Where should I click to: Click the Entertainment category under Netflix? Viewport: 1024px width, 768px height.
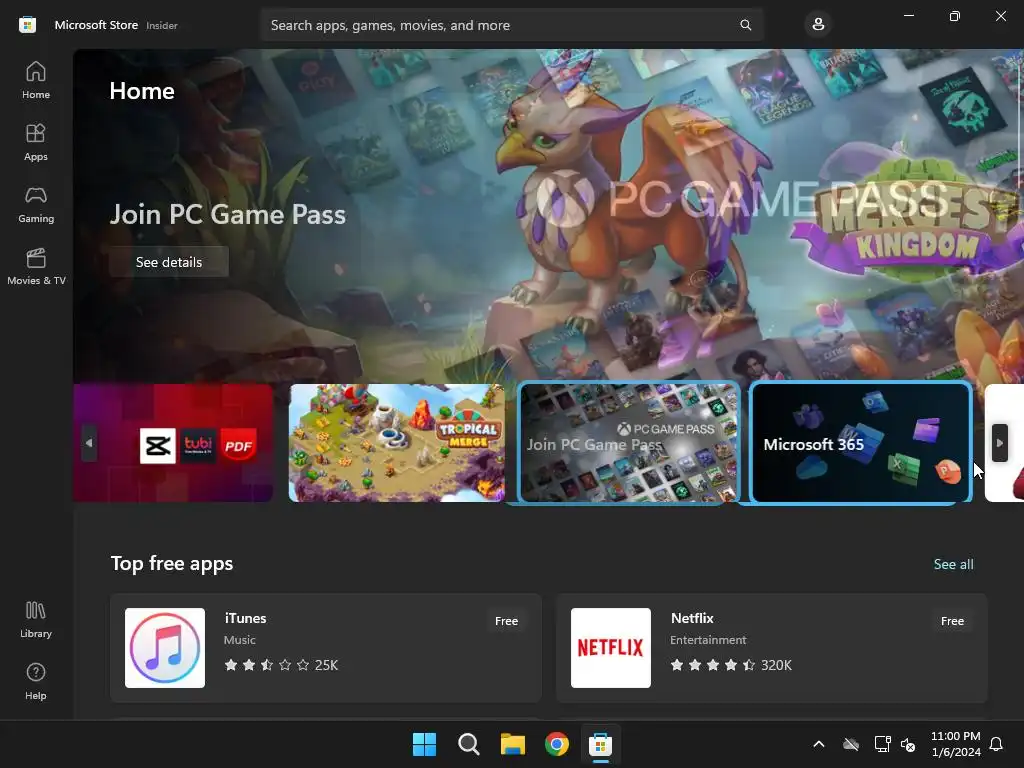click(708, 640)
